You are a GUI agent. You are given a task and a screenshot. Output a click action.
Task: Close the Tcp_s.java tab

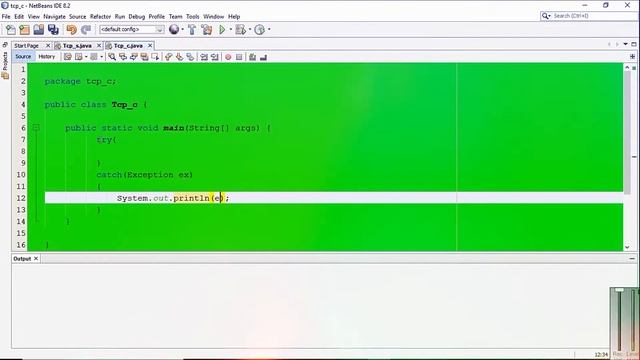click(98, 45)
